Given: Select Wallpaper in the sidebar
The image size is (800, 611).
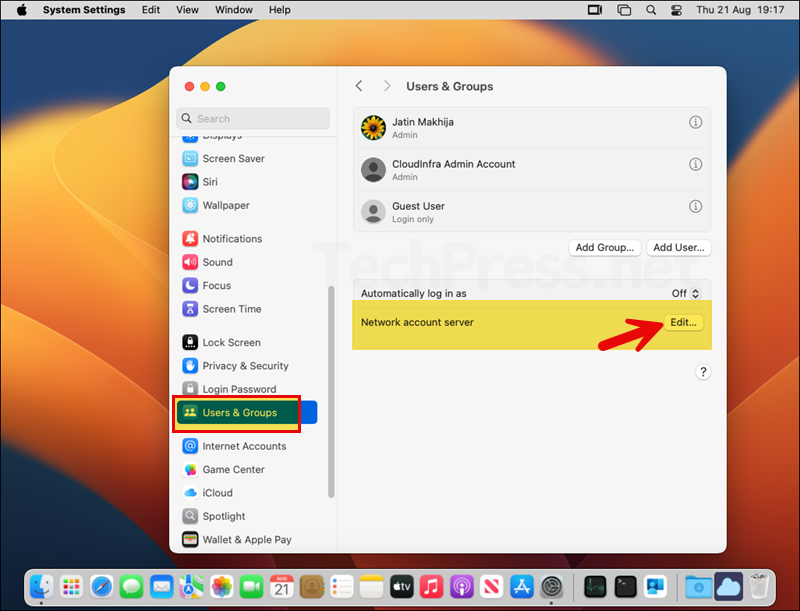Looking at the screenshot, I should coord(216,206).
